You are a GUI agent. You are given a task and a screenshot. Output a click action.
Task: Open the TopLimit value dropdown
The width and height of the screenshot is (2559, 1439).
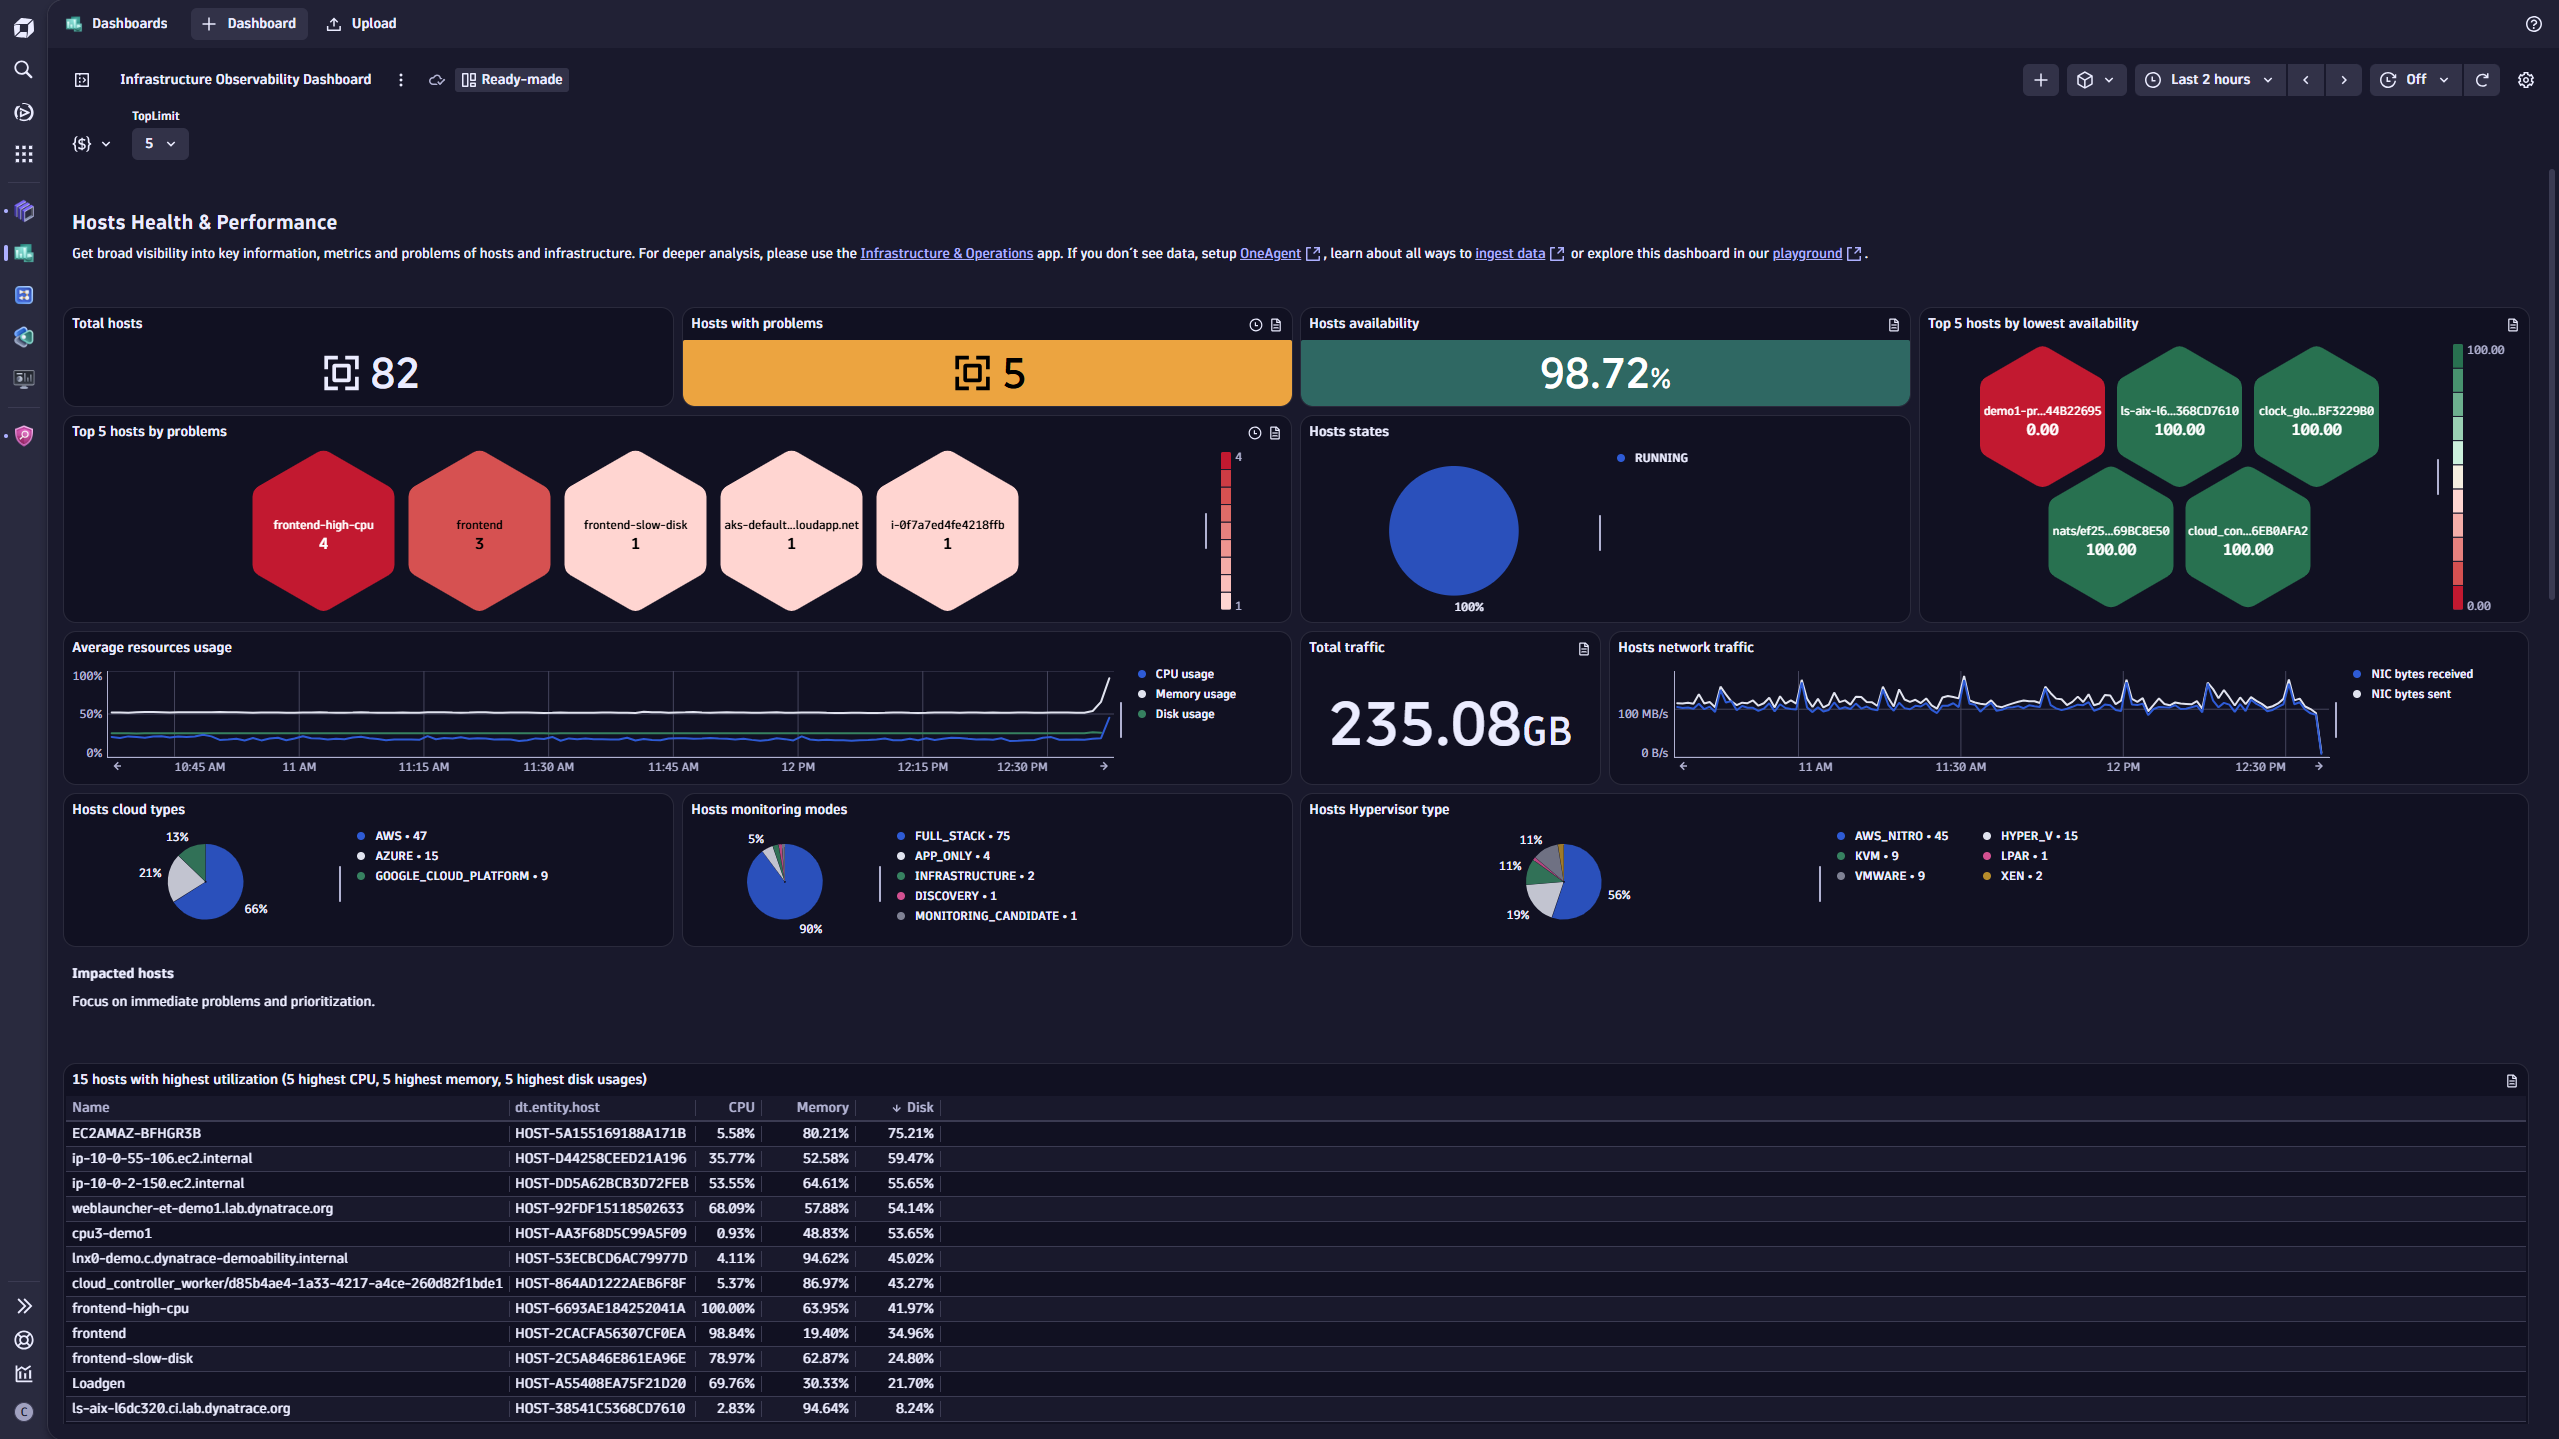pos(159,143)
